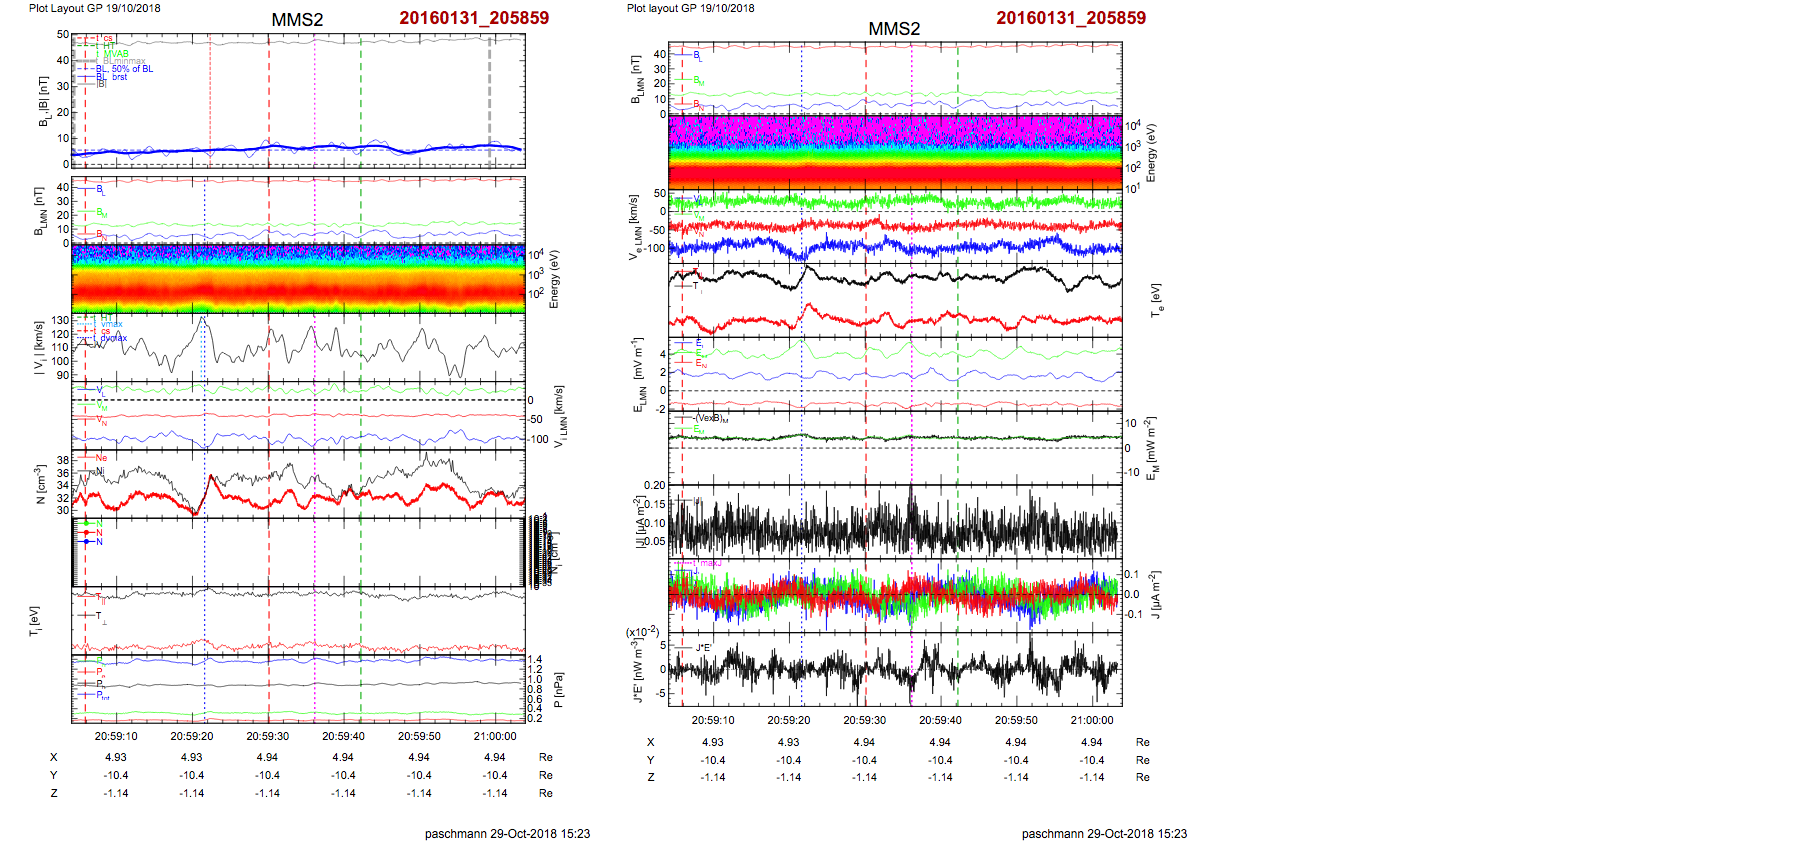Click the left 'paschmann 29-Oct-2018 15:23' footer text

pyautogui.click(x=507, y=833)
